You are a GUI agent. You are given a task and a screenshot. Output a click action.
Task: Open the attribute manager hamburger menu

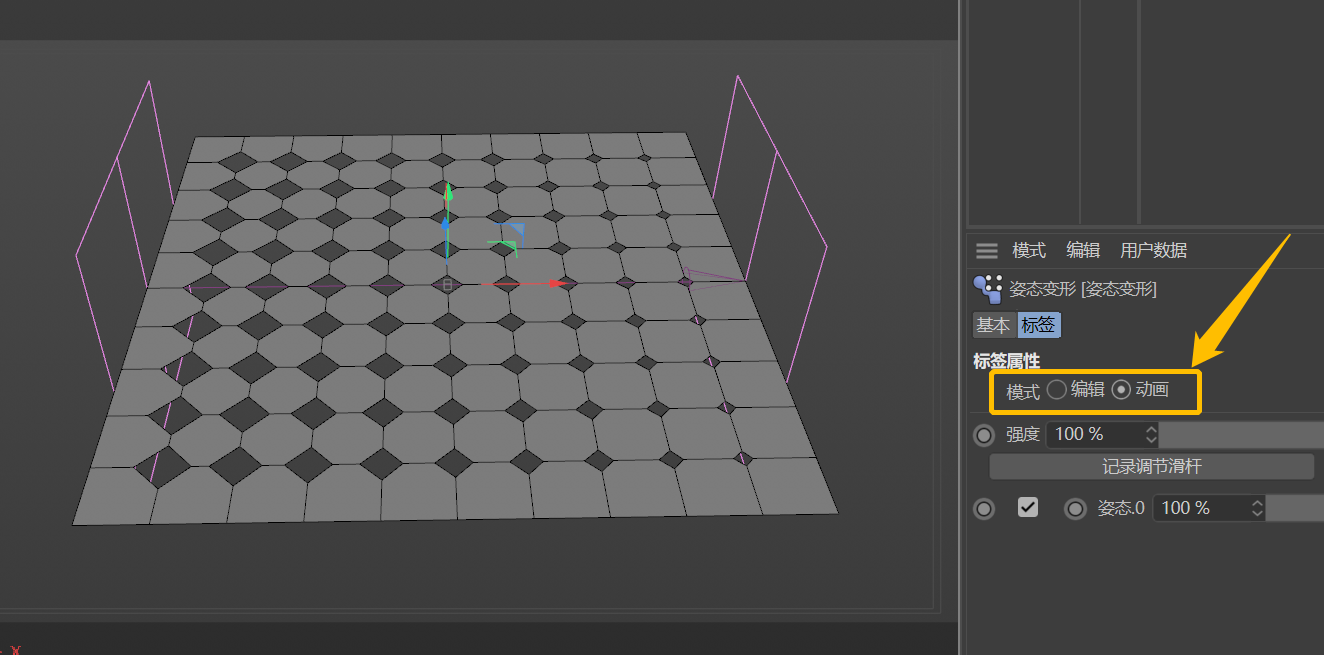point(987,251)
